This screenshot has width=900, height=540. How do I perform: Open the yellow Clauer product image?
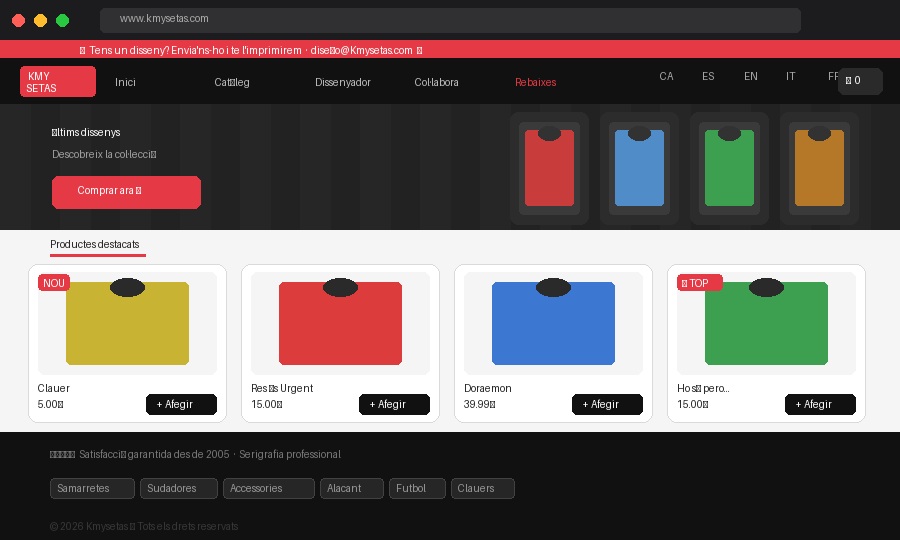click(x=127, y=324)
